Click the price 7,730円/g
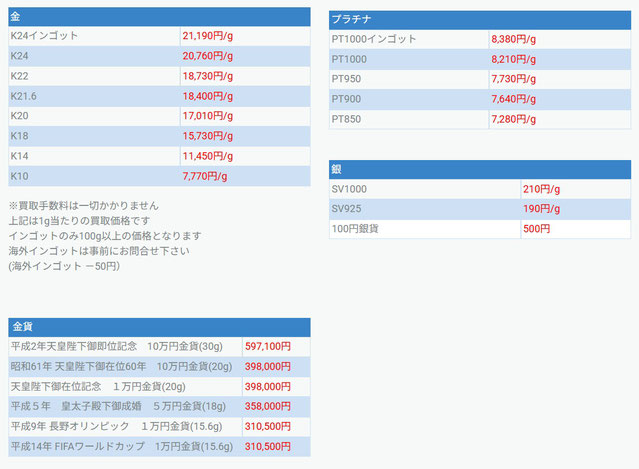639x469 pixels. 513,79
